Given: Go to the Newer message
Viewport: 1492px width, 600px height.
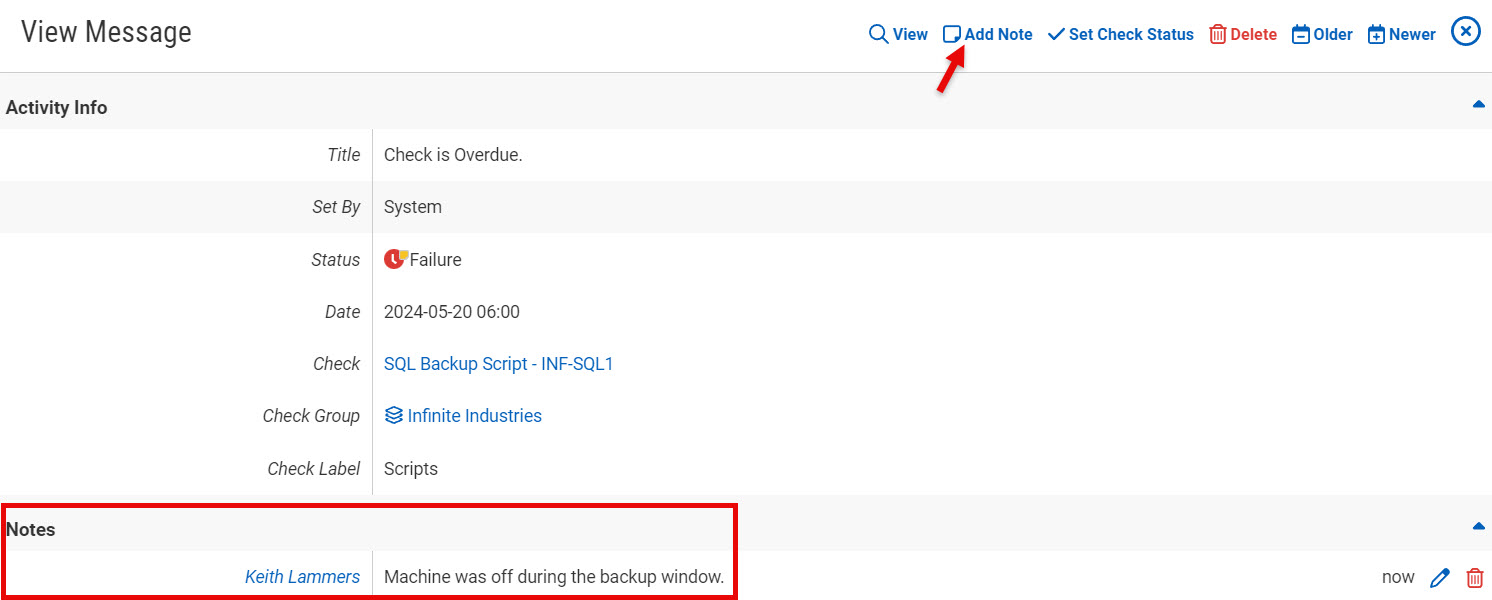Looking at the screenshot, I should click(1401, 34).
